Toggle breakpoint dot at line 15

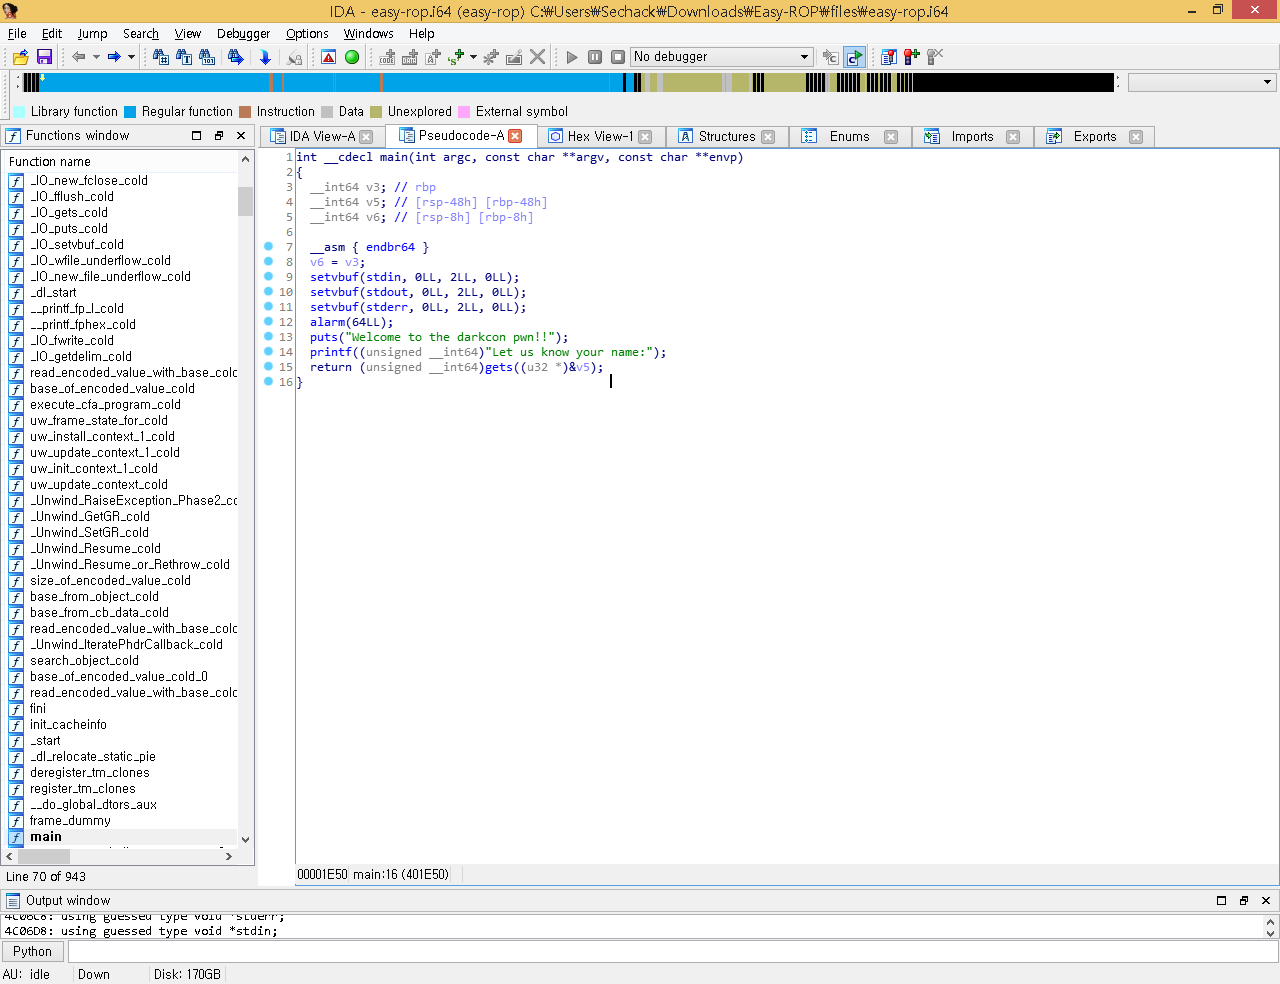point(268,367)
